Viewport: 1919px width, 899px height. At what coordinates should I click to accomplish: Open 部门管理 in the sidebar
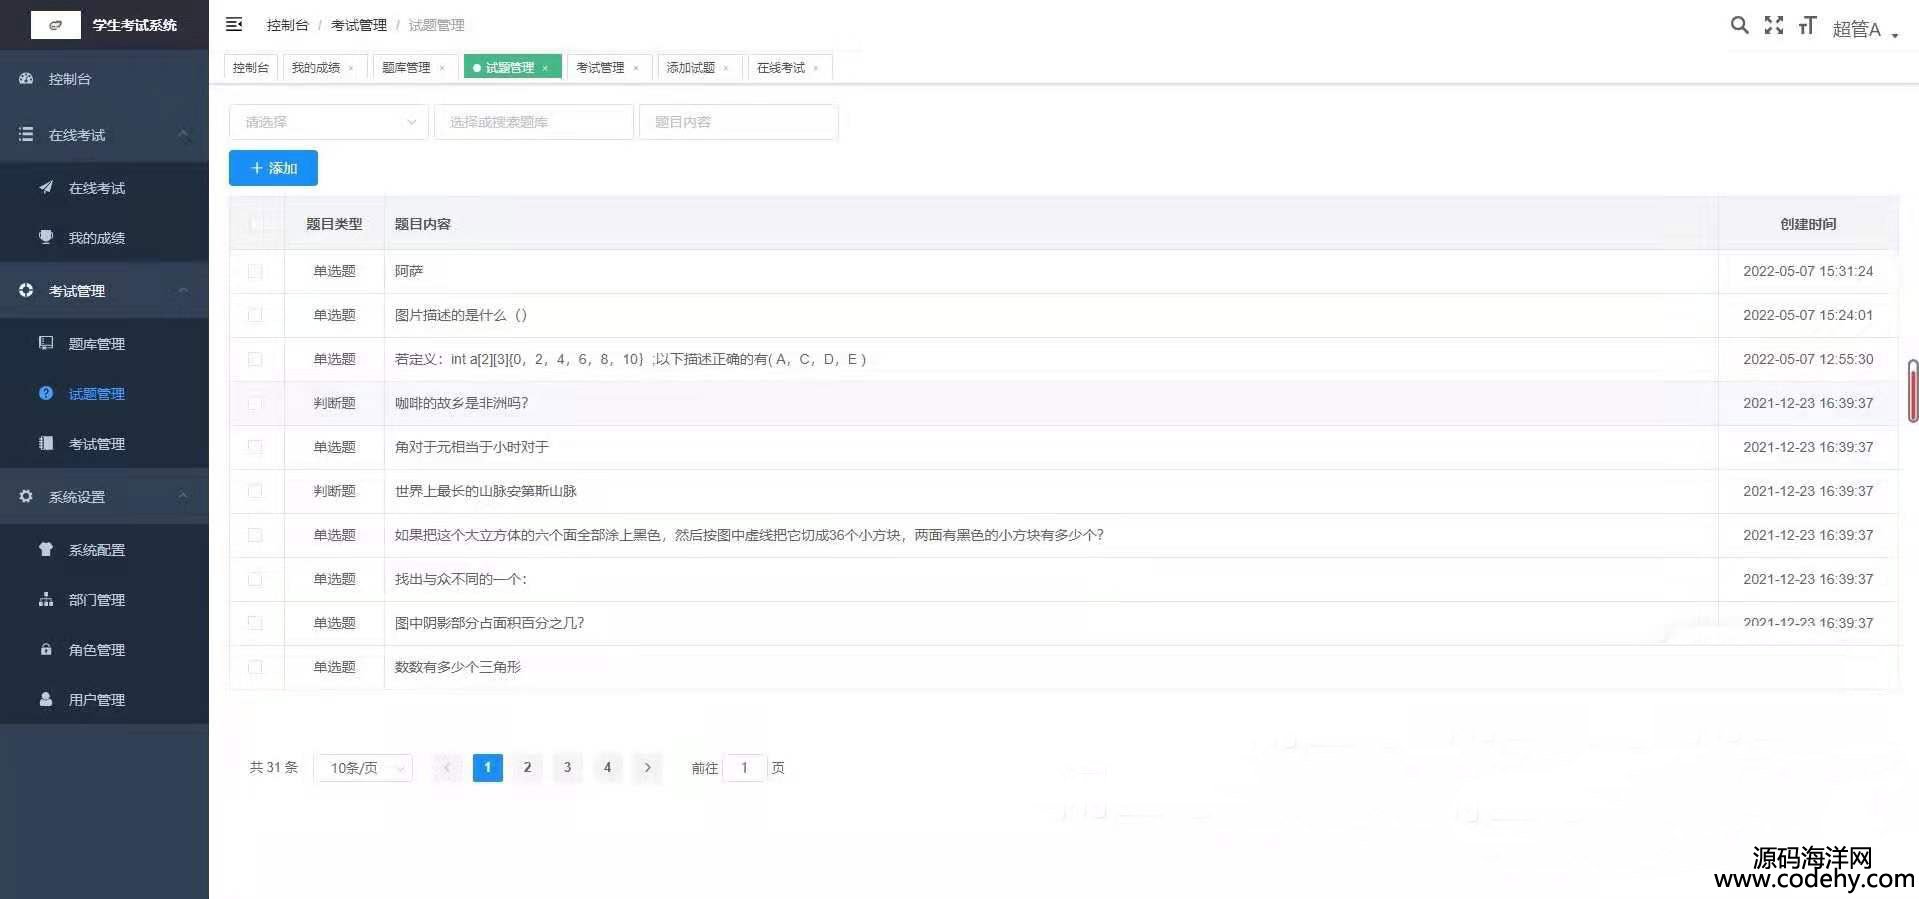[x=96, y=600]
